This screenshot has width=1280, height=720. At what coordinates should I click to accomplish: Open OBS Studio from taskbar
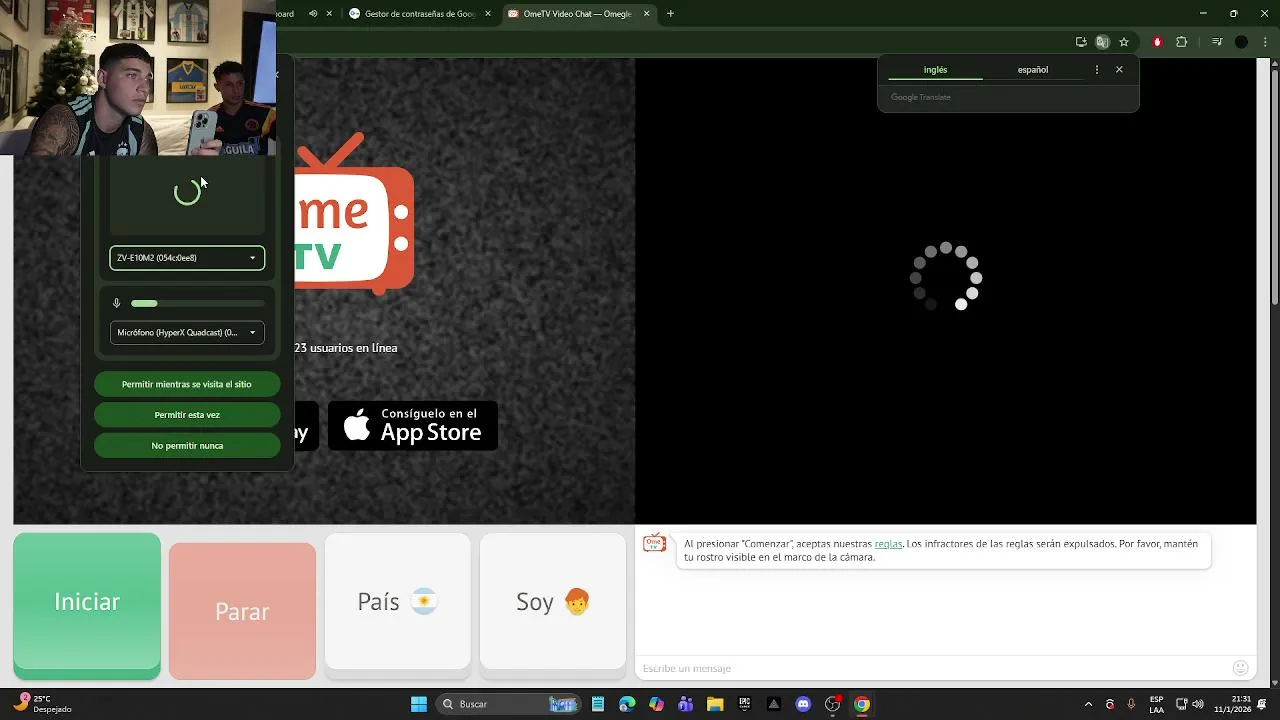pos(832,704)
